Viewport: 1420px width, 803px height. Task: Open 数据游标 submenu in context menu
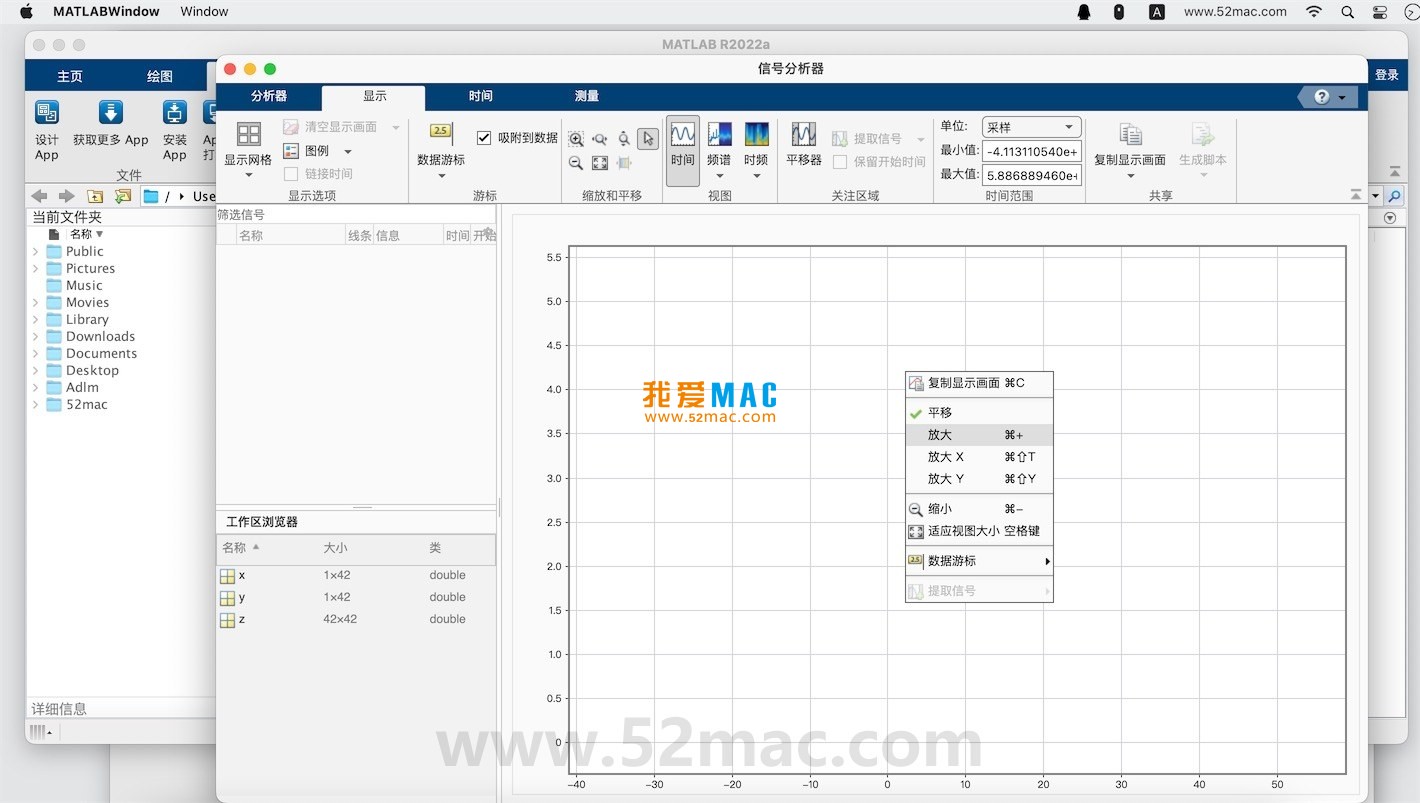tap(979, 561)
